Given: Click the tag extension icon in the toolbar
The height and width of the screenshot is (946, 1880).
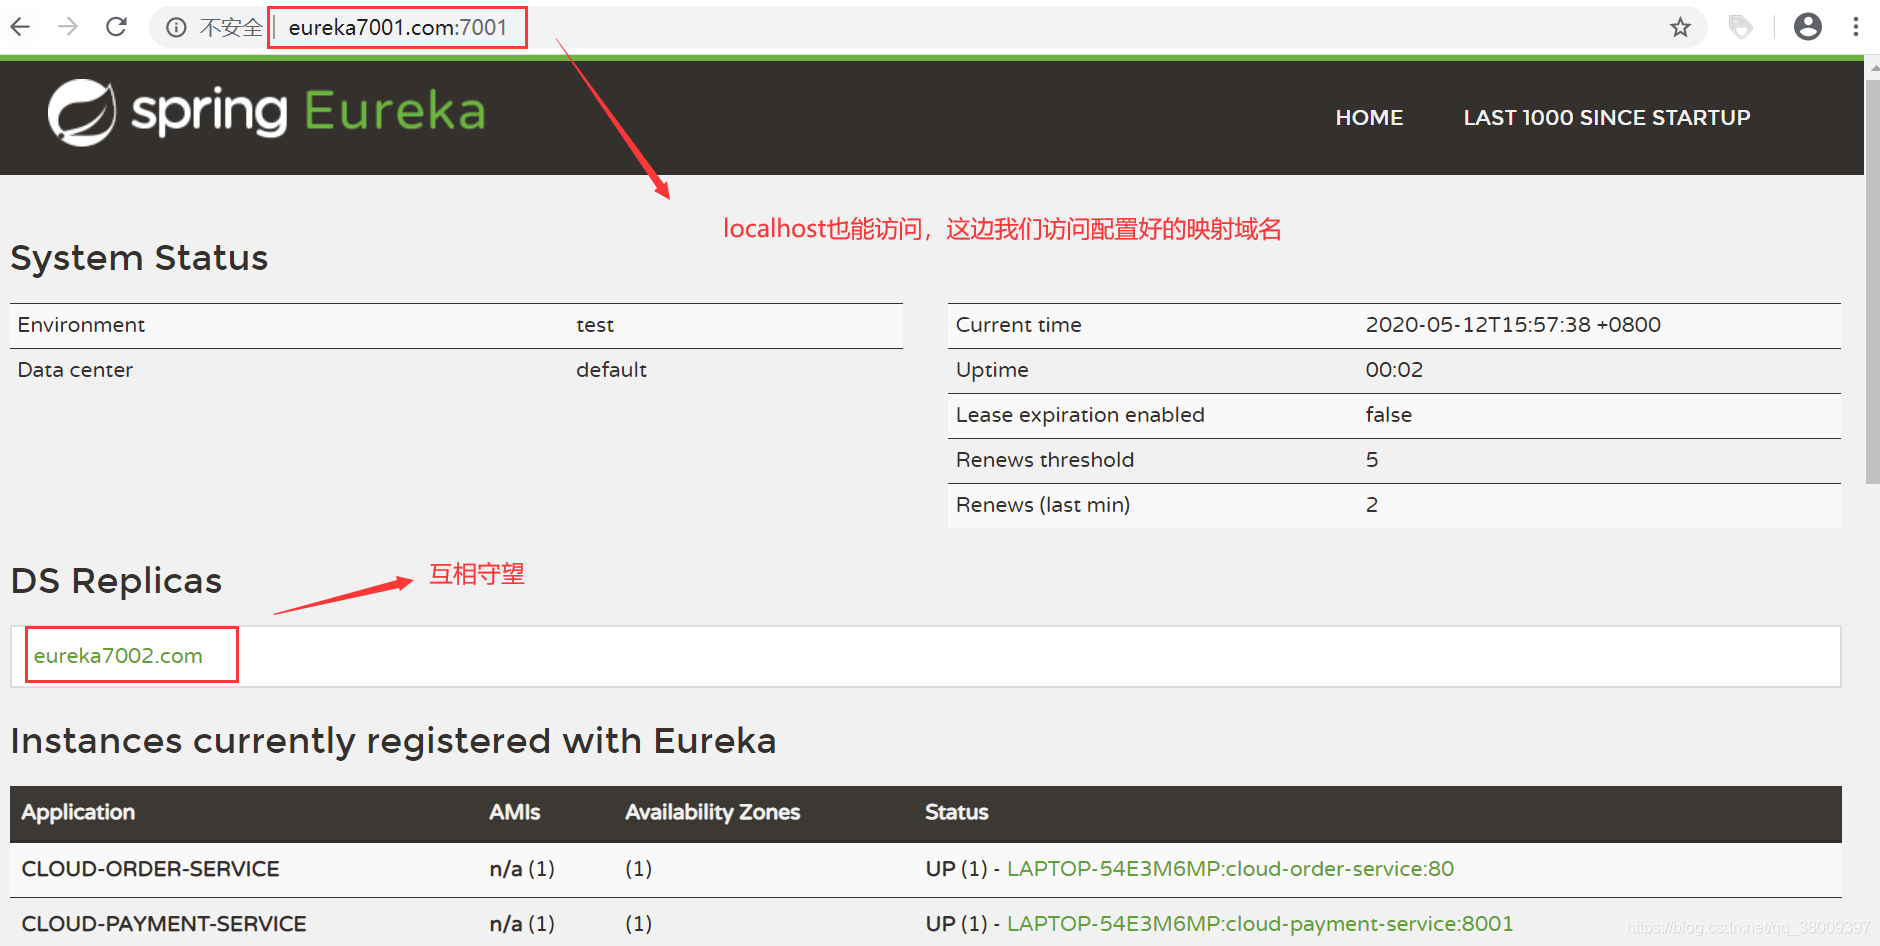Looking at the screenshot, I should [1740, 27].
